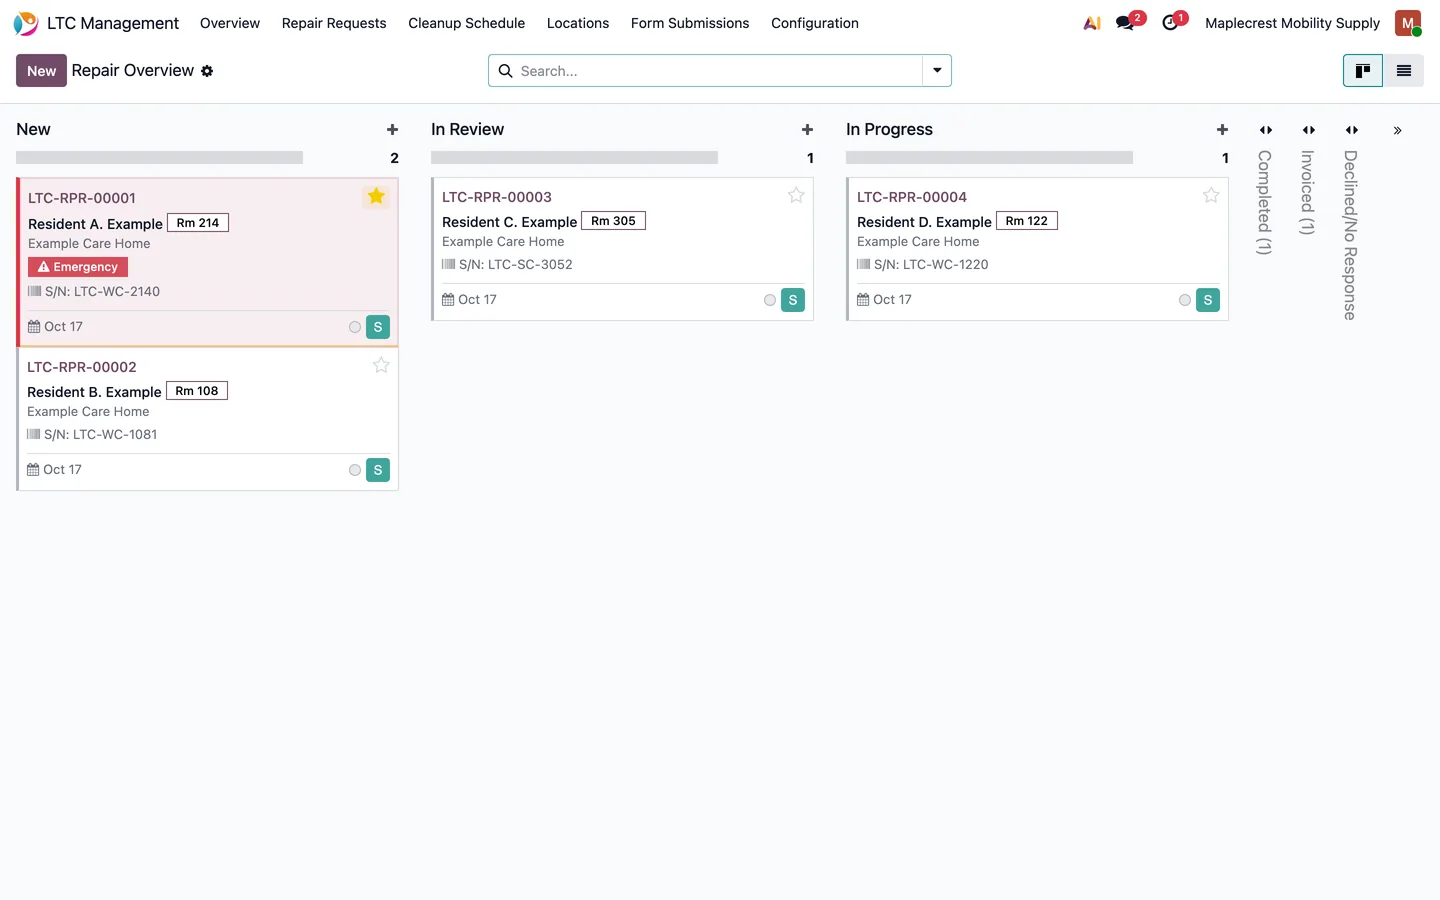The image size is (1440, 900).
Task: Unstar the LTC-RPR-00001 priority star
Action: click(x=376, y=196)
